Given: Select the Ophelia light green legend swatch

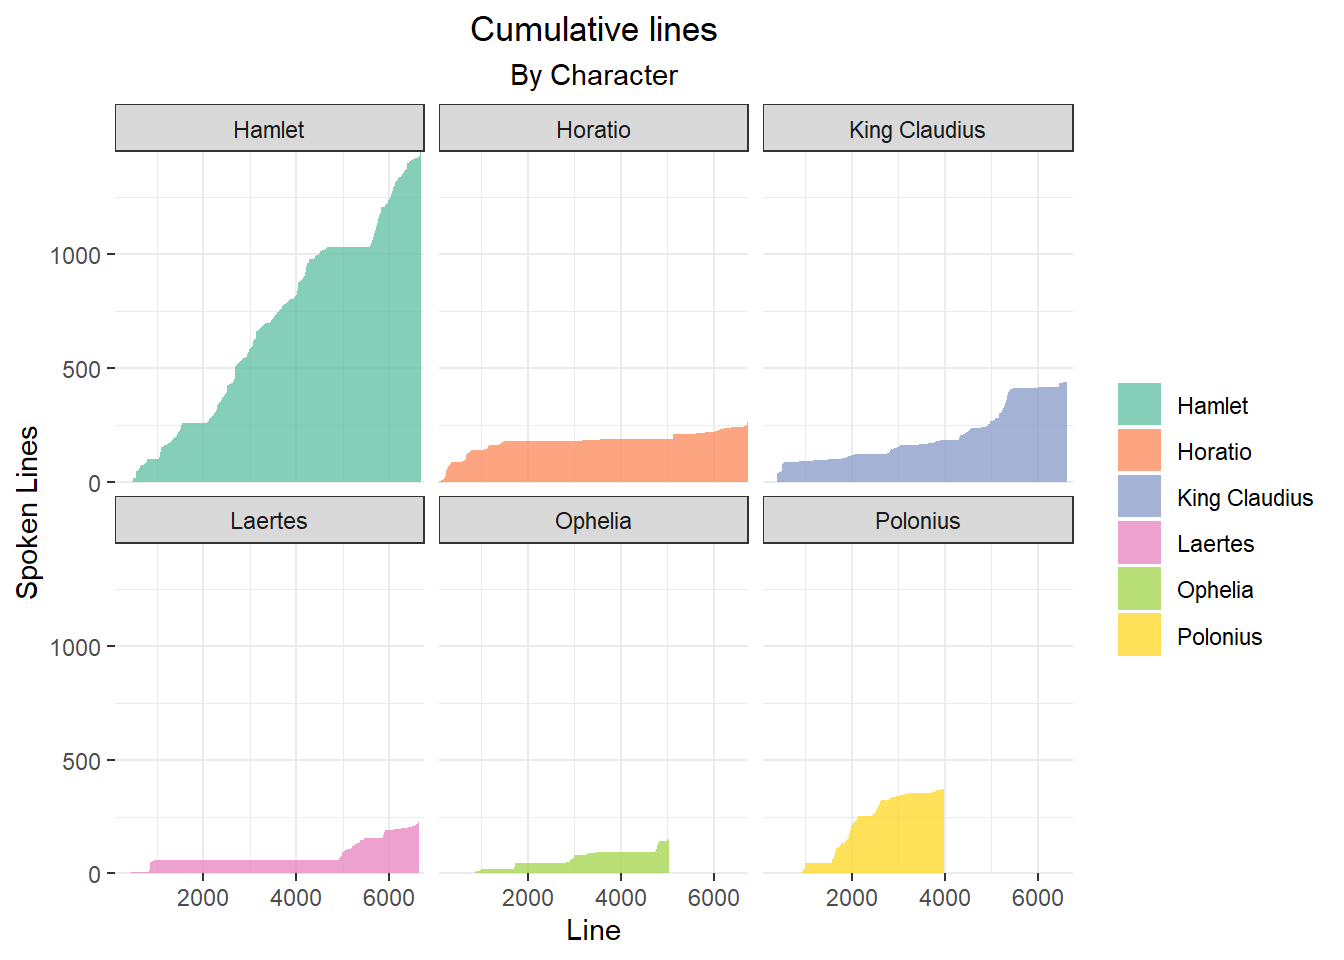Looking at the screenshot, I should pyautogui.click(x=1139, y=589).
